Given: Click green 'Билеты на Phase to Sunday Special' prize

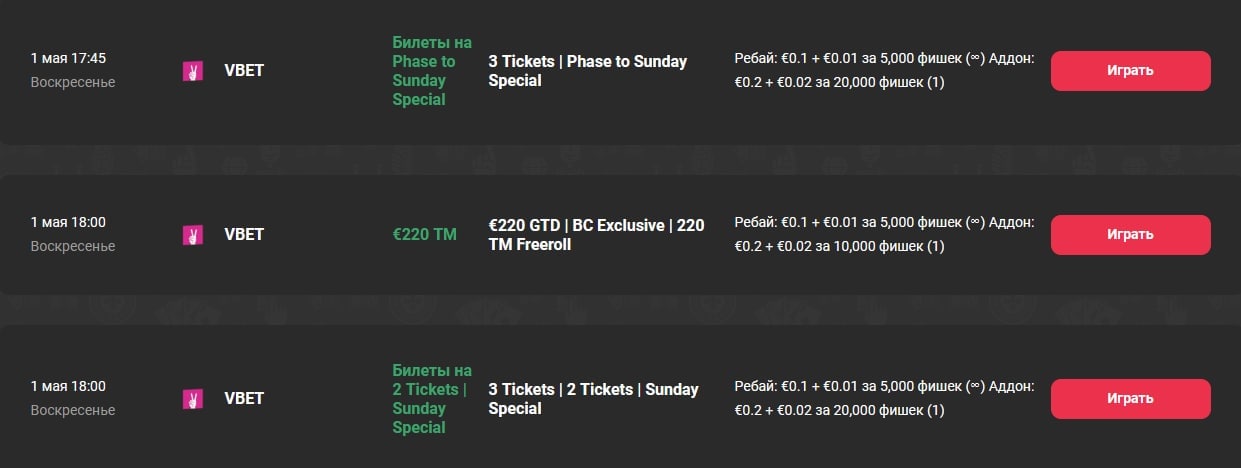Looking at the screenshot, I should [431, 71].
